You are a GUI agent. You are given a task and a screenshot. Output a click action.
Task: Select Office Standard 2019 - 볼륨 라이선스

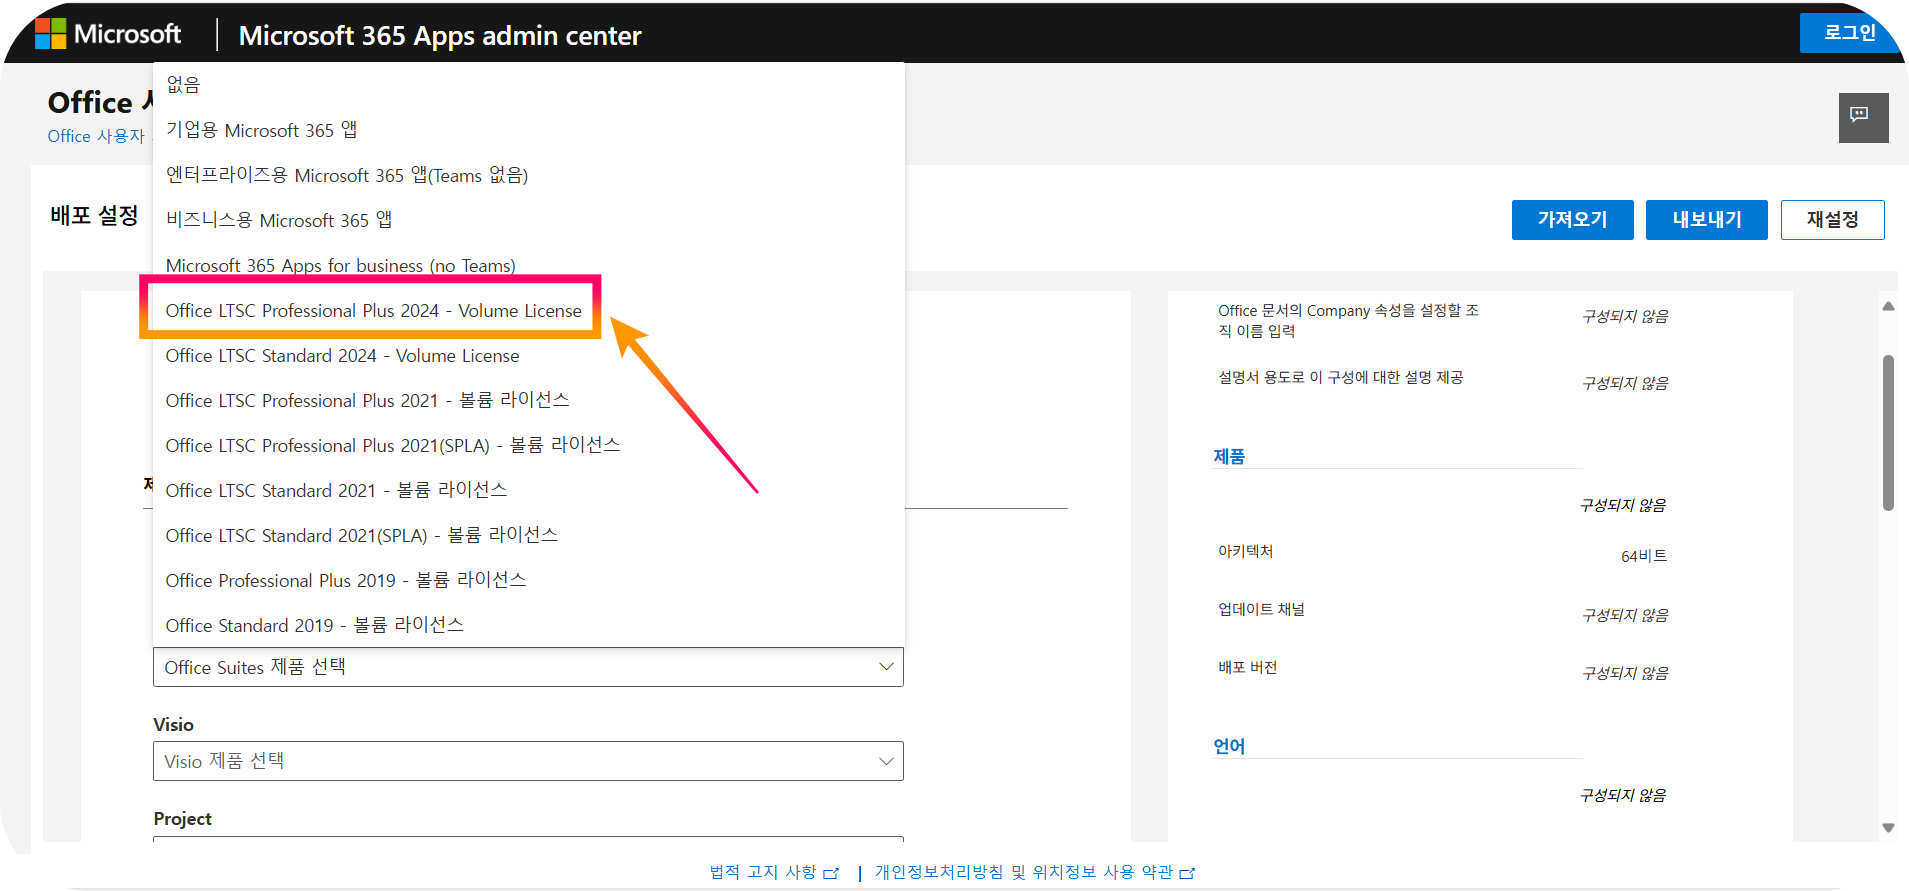point(528,625)
